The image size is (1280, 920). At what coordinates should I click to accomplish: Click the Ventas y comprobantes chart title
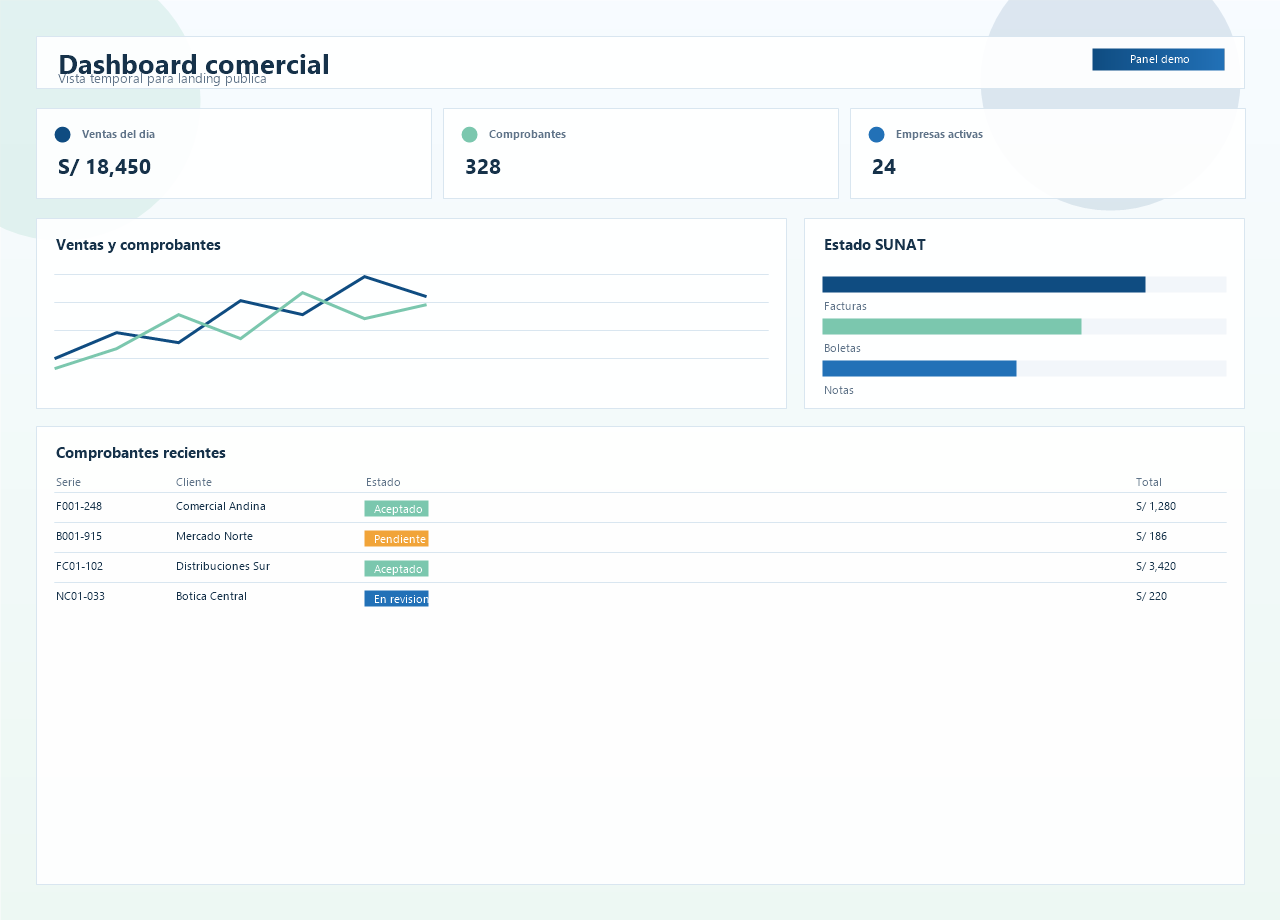coord(138,245)
